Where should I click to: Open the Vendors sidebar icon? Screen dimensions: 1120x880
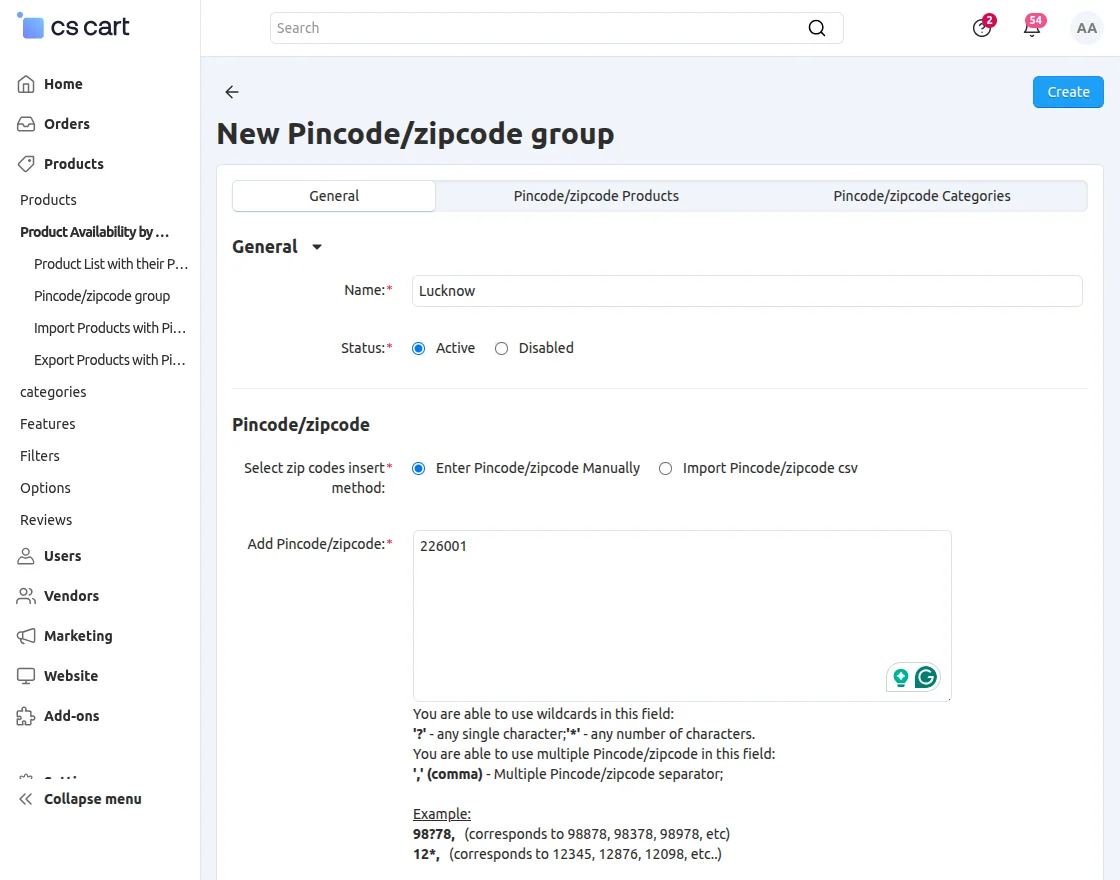[x=24, y=596]
